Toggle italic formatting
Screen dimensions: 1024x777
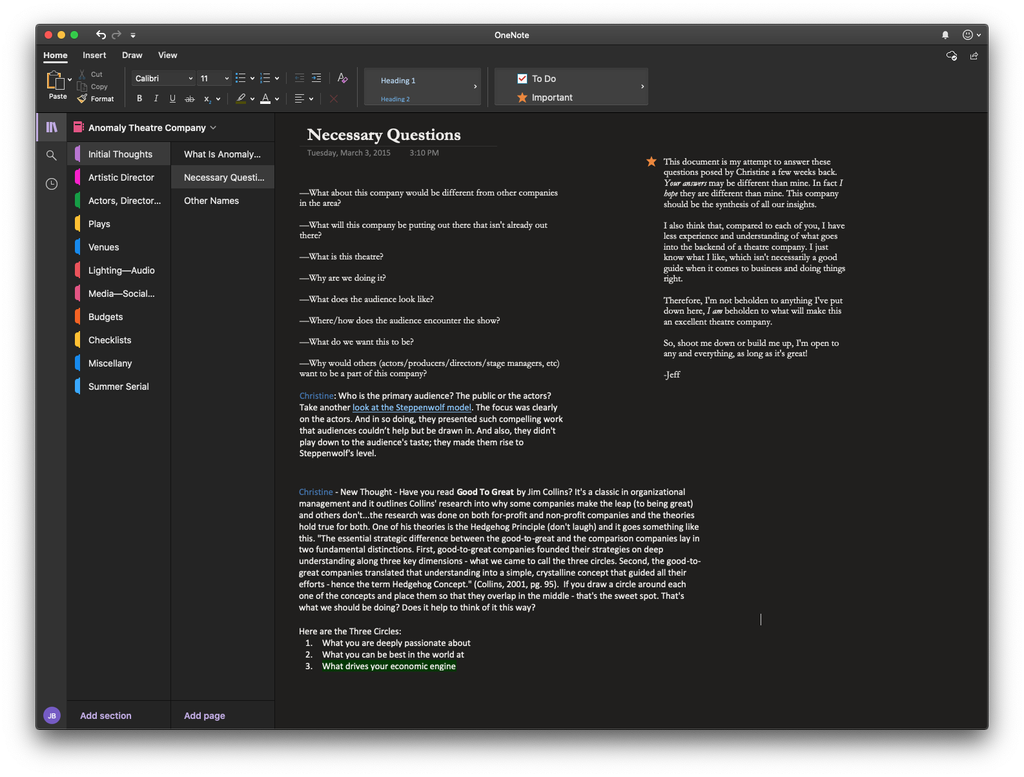coord(155,98)
